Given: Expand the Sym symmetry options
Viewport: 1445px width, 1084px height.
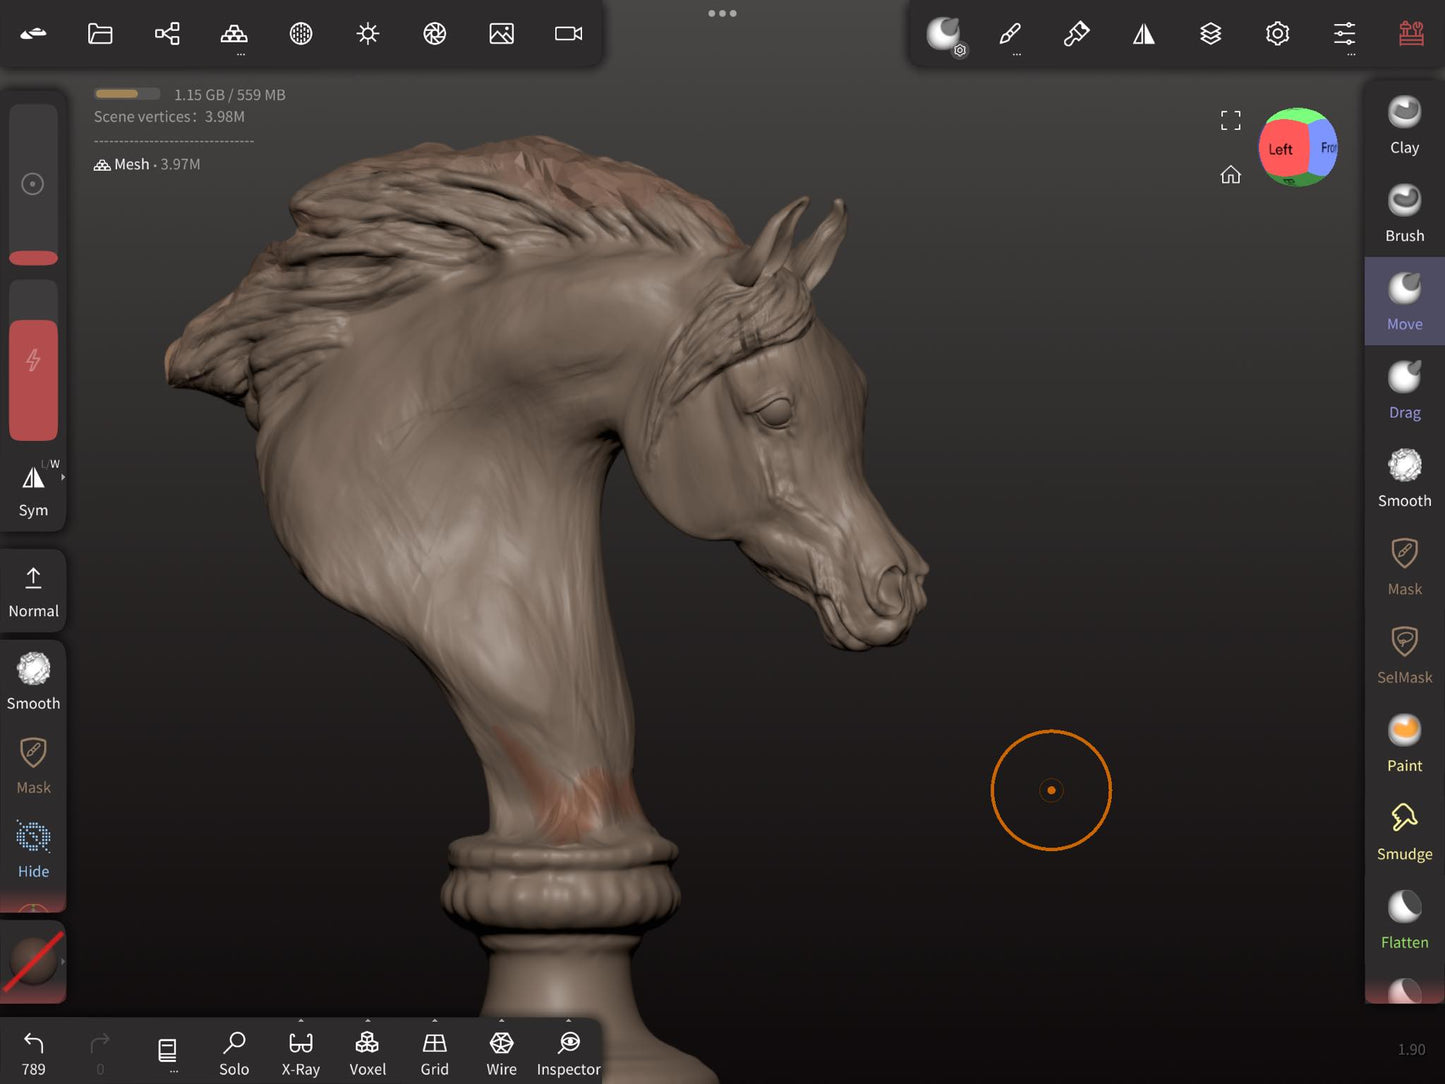Looking at the screenshot, I should [x=62, y=478].
